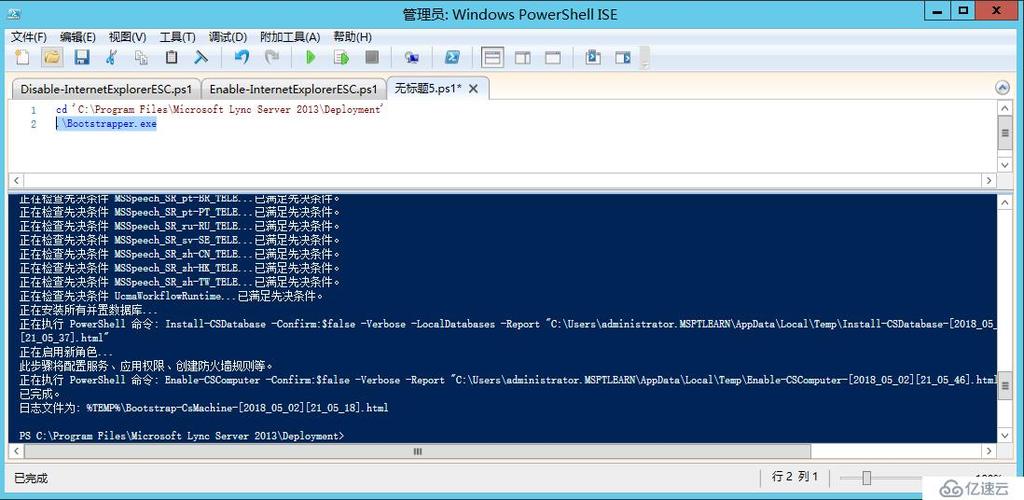The height and width of the screenshot is (500, 1024).
Task: Copy selection using the copy icon
Action: pyautogui.click(x=141, y=57)
